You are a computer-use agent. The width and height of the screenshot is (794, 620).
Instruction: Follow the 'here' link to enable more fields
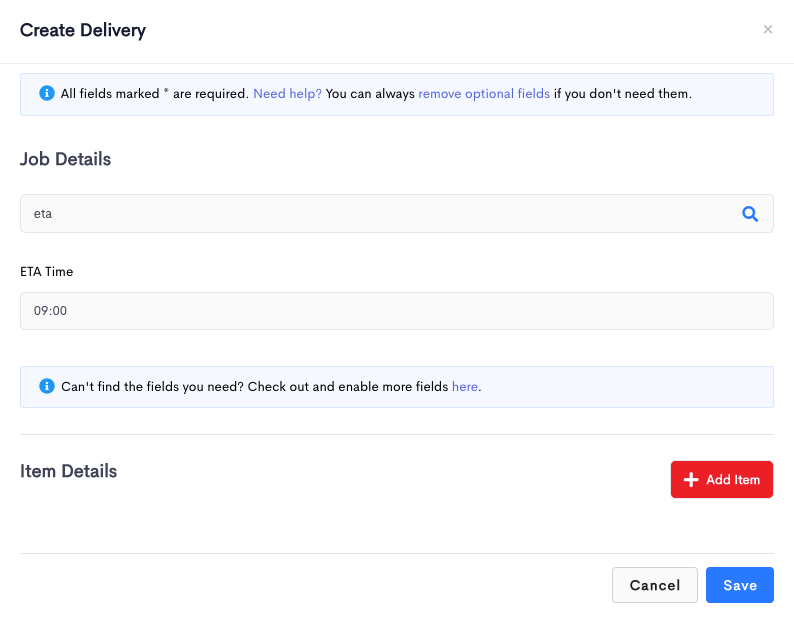pyautogui.click(x=464, y=386)
